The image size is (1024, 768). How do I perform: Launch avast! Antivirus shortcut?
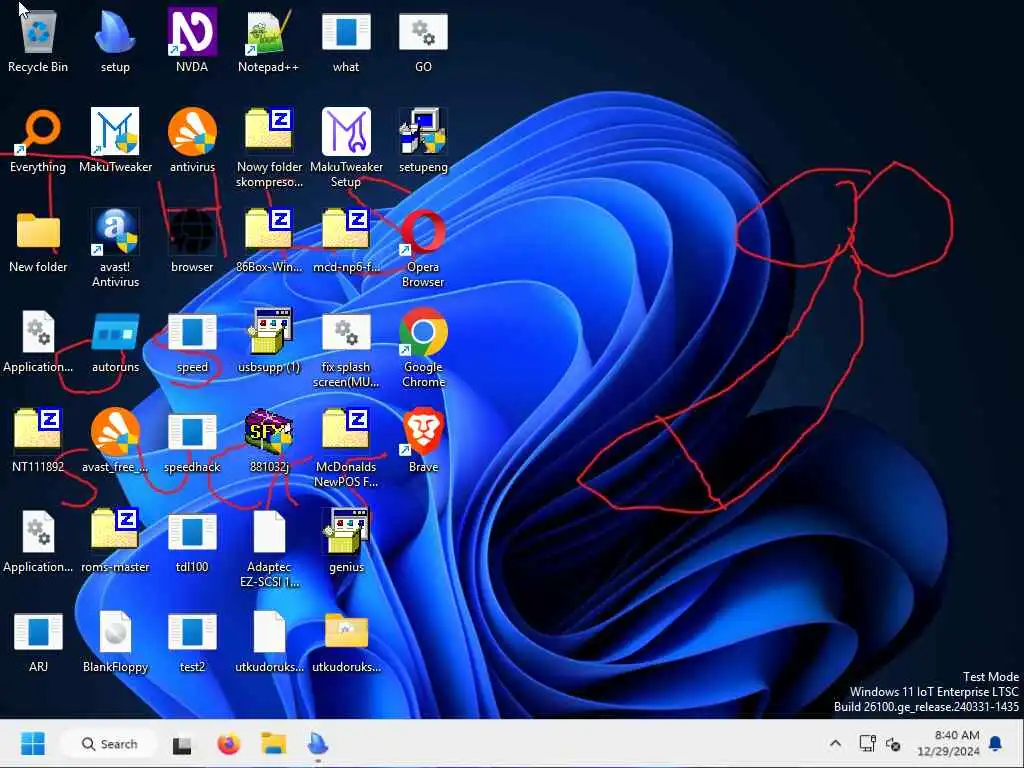(115, 248)
